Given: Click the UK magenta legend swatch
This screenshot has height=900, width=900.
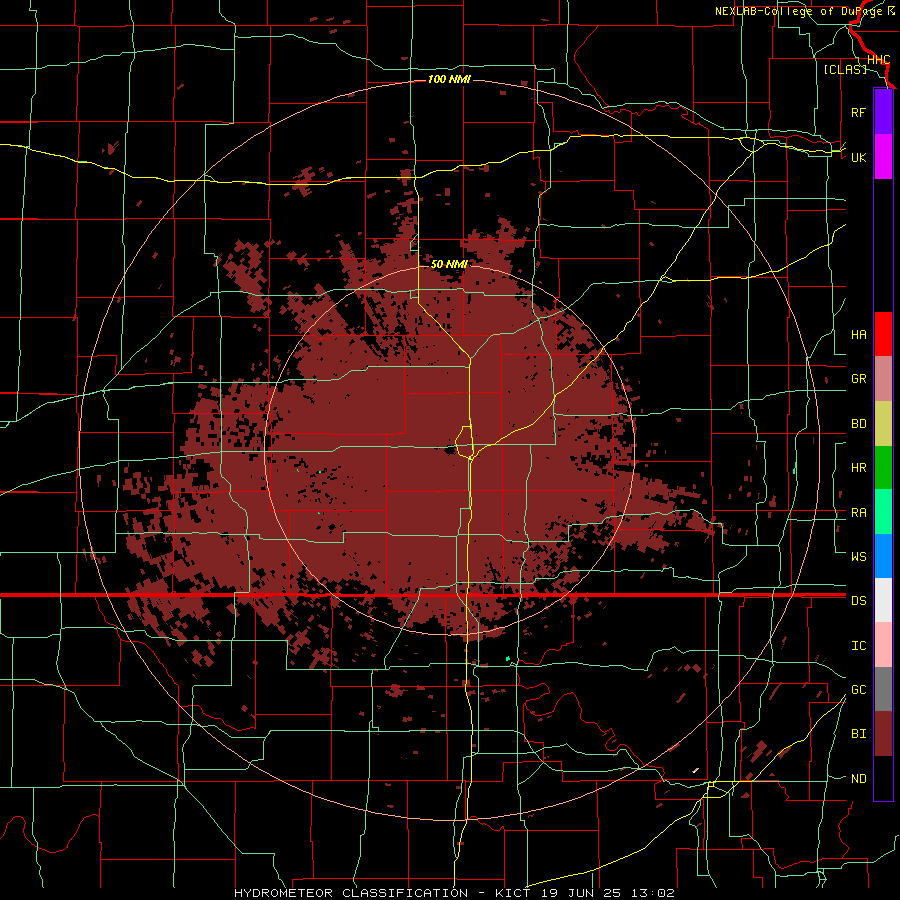Looking at the screenshot, I should coord(883,157).
